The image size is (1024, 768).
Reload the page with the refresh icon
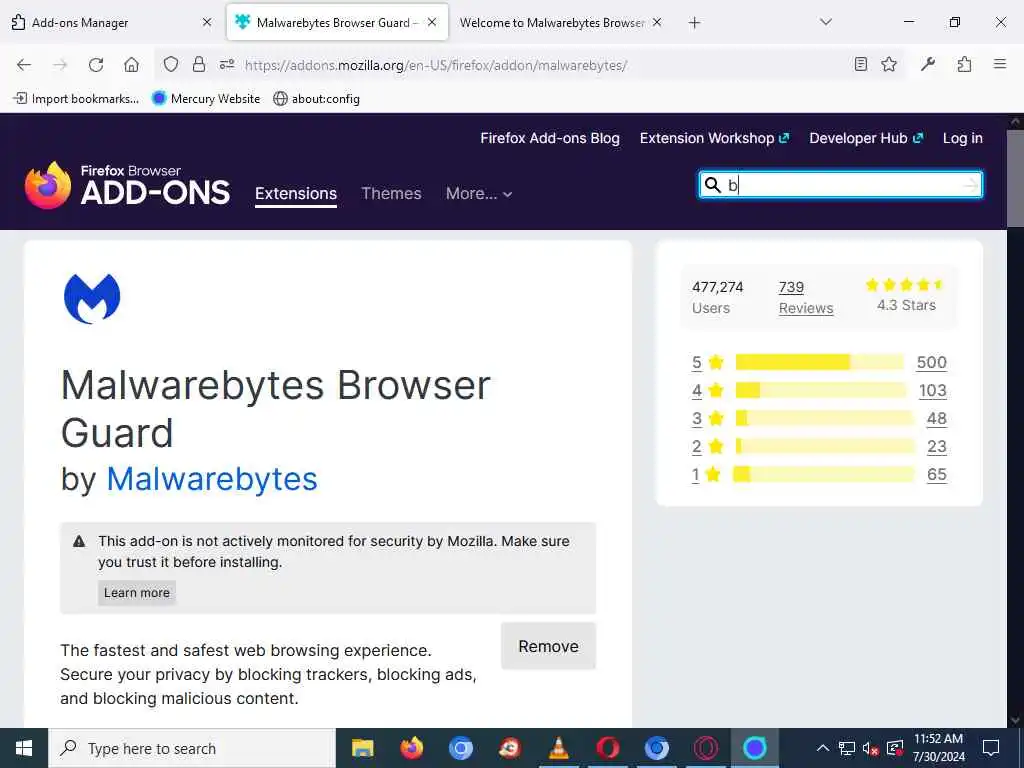pos(96,65)
